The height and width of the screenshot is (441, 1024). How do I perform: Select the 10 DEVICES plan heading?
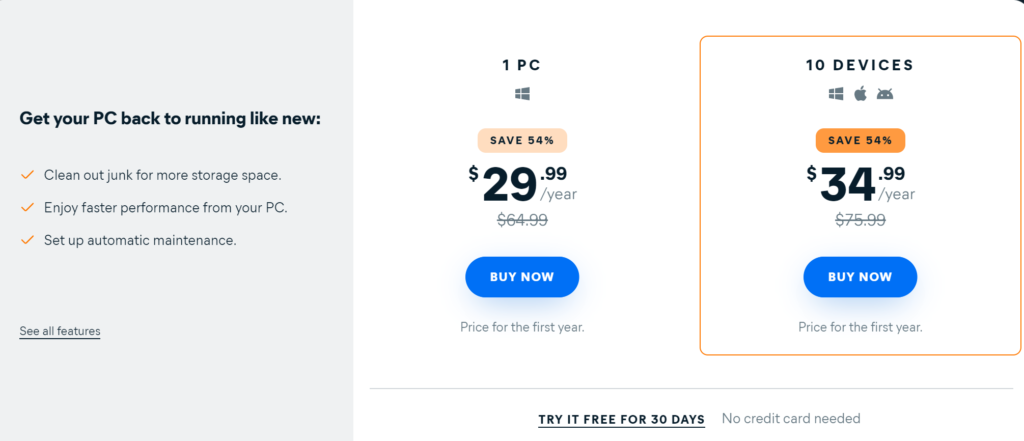click(x=860, y=65)
